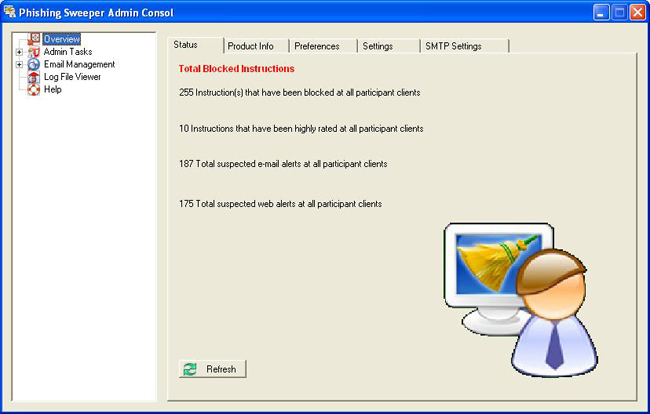650x414 pixels.
Task: Click the Email Management globe icon
Action: pos(34,64)
